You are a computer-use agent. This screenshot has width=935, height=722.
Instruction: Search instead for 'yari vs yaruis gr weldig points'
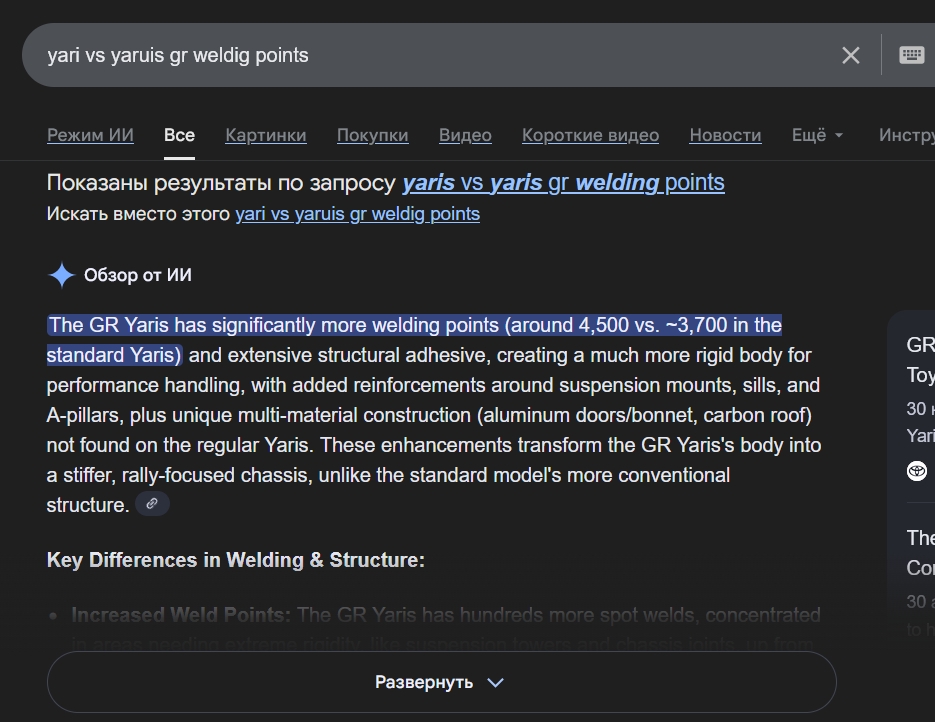click(357, 214)
